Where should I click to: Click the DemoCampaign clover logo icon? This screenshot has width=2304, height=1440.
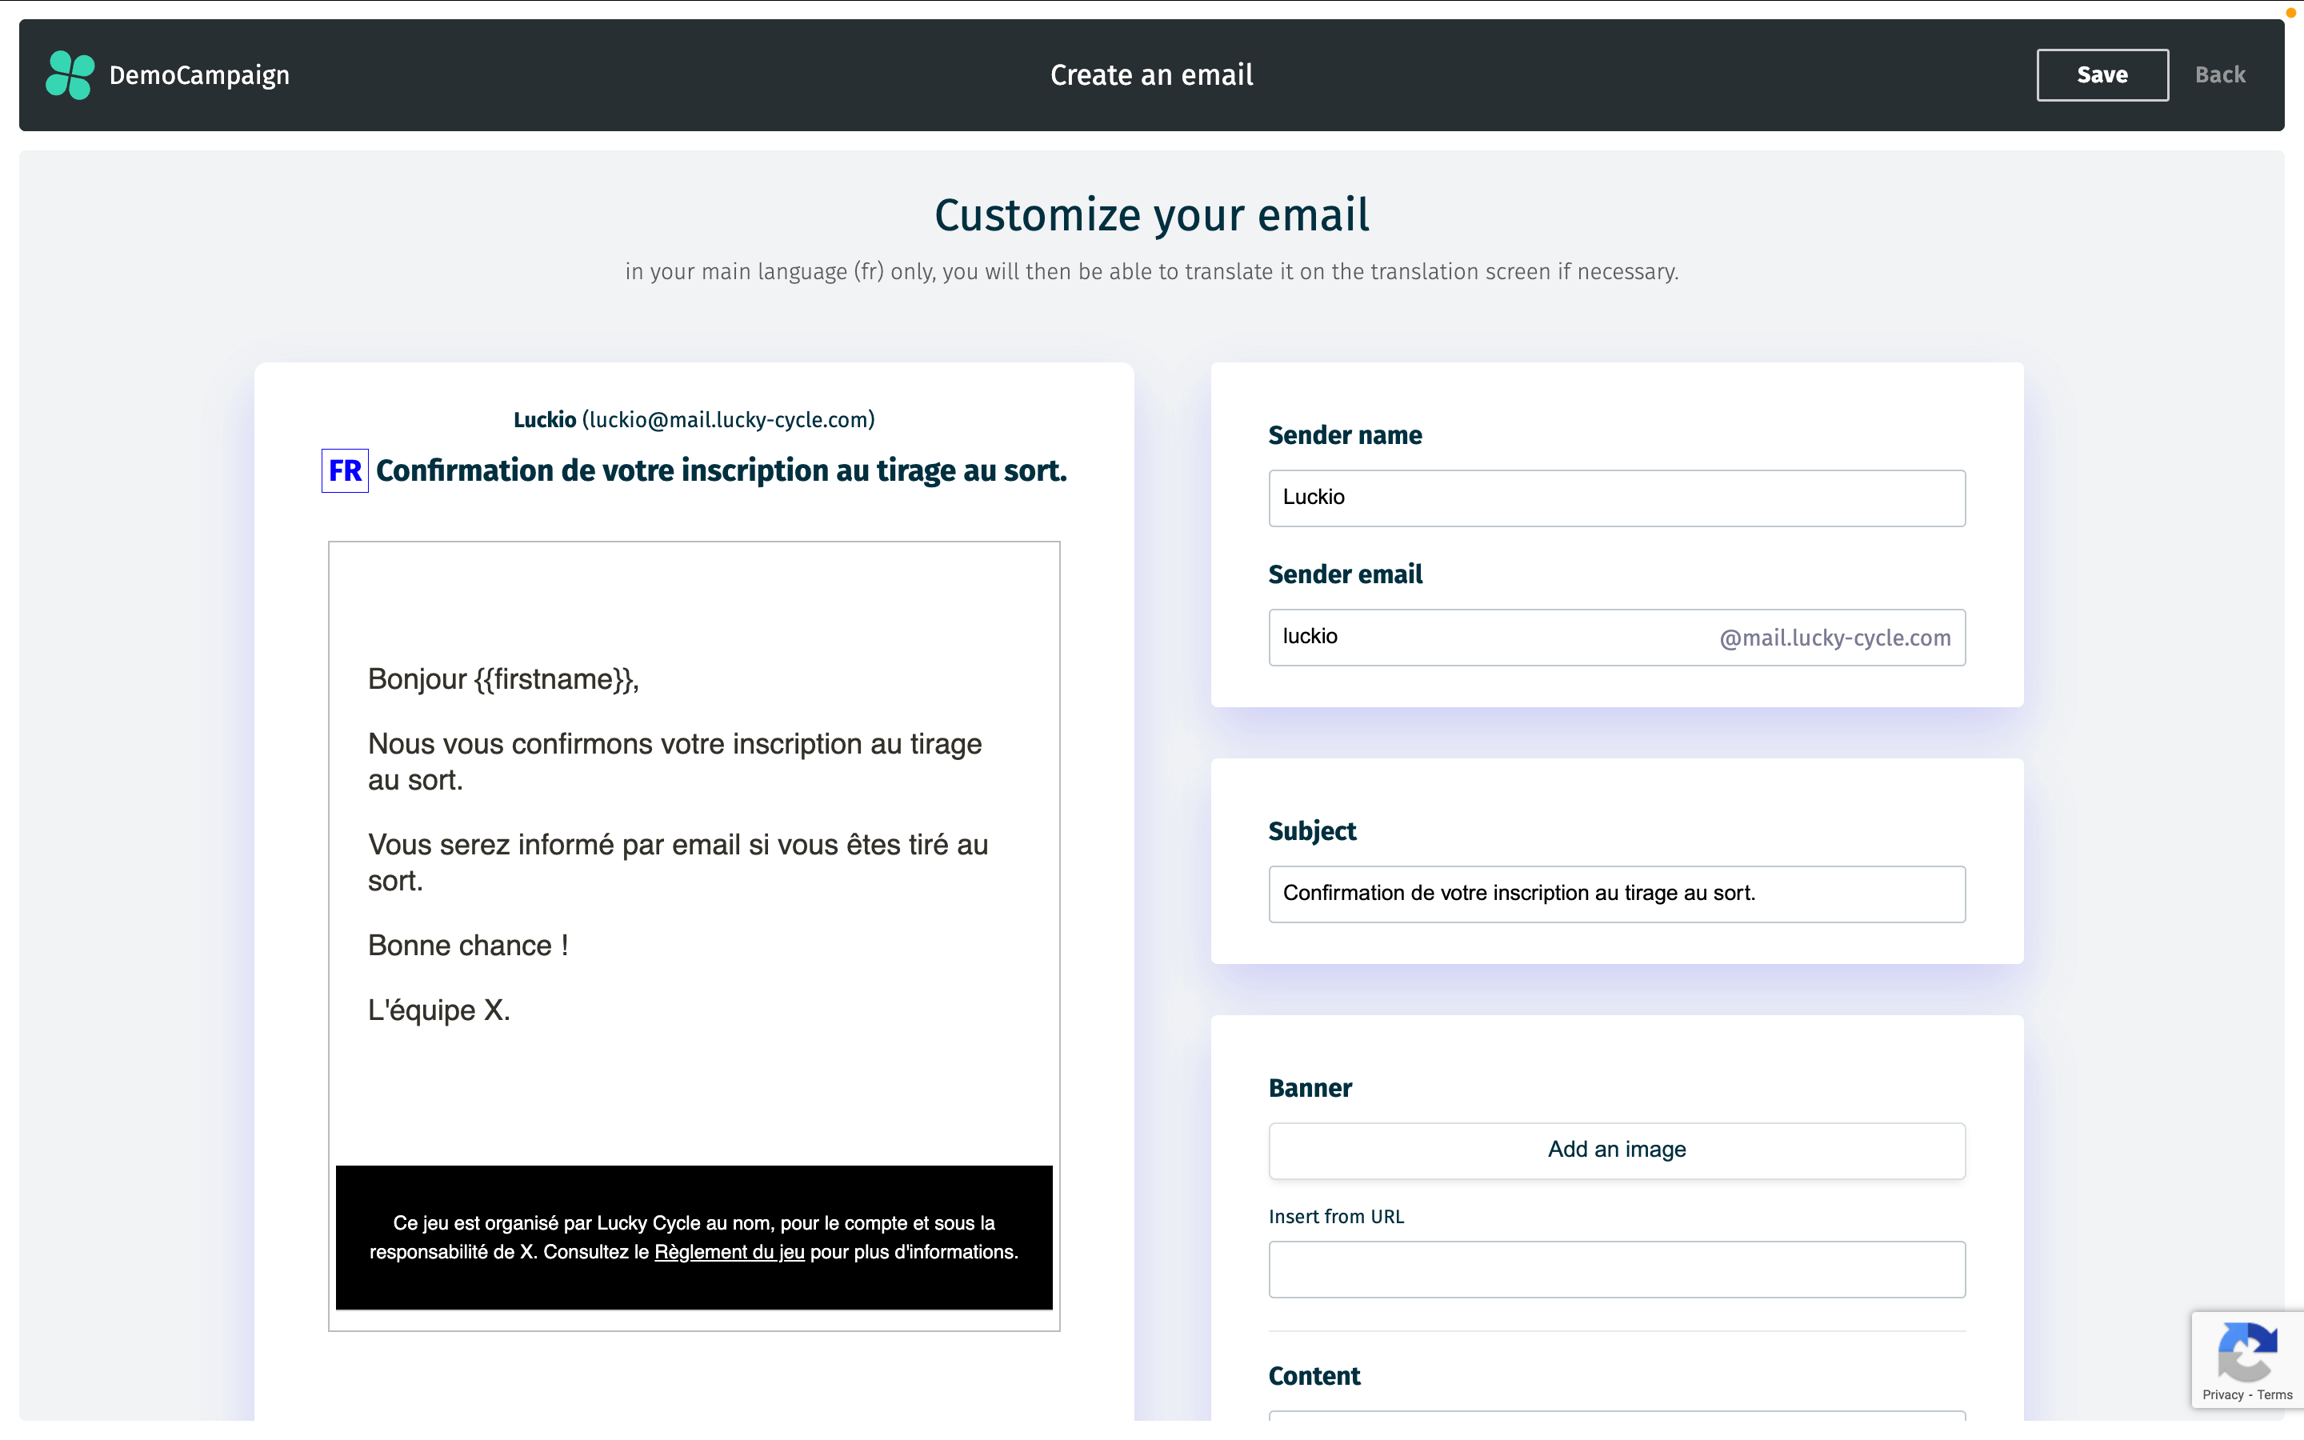coord(70,75)
